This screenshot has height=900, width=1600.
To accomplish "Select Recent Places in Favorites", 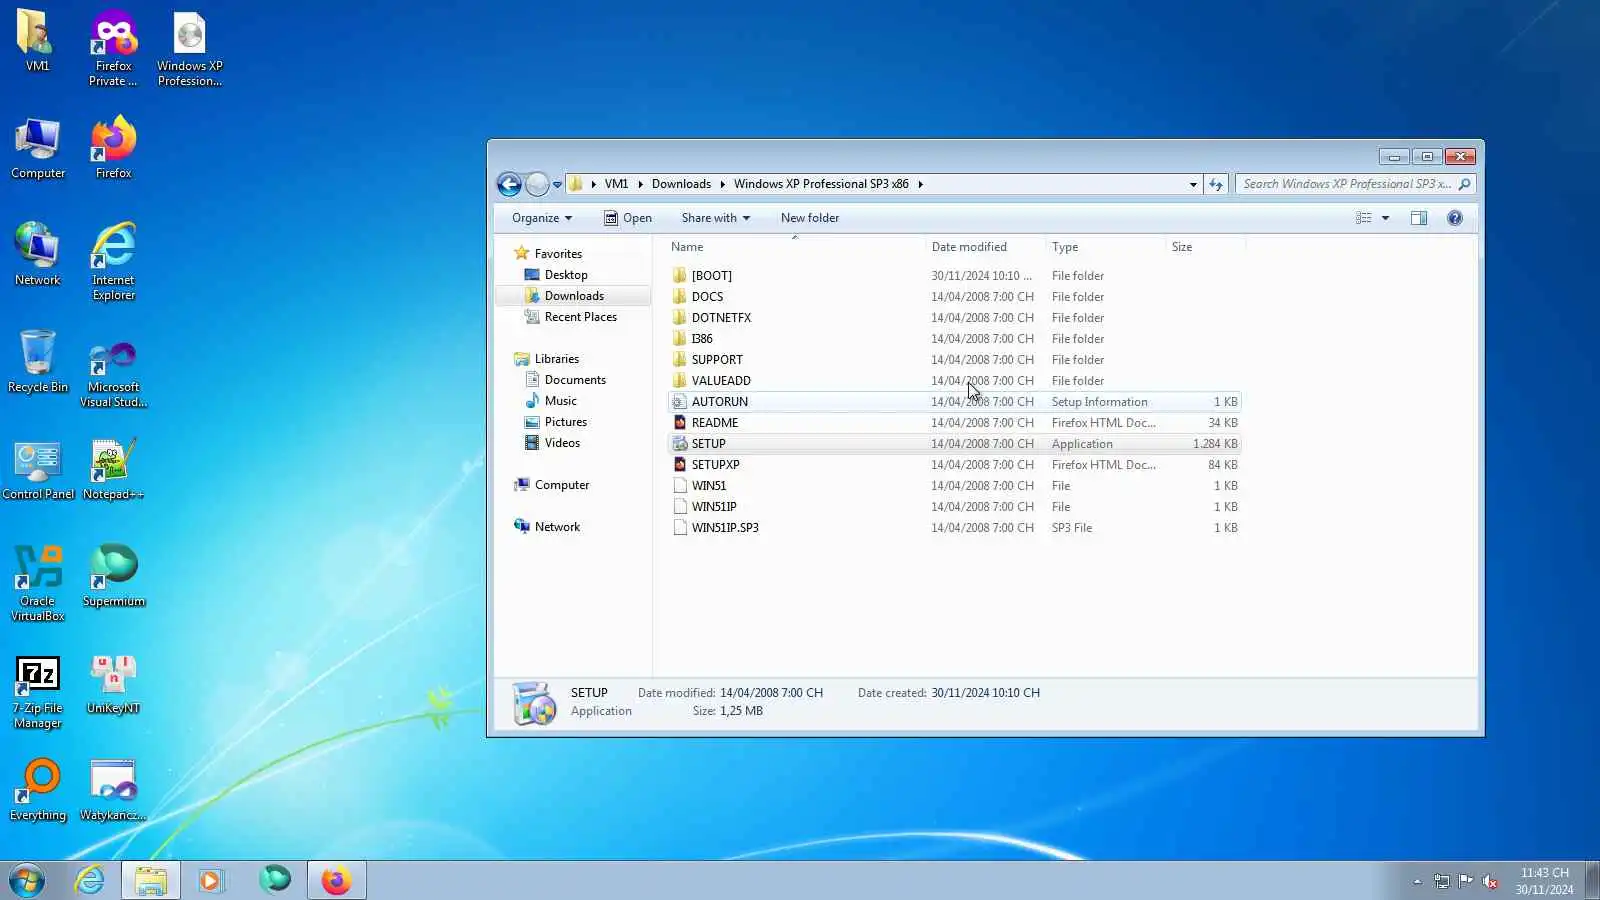I will [x=580, y=317].
